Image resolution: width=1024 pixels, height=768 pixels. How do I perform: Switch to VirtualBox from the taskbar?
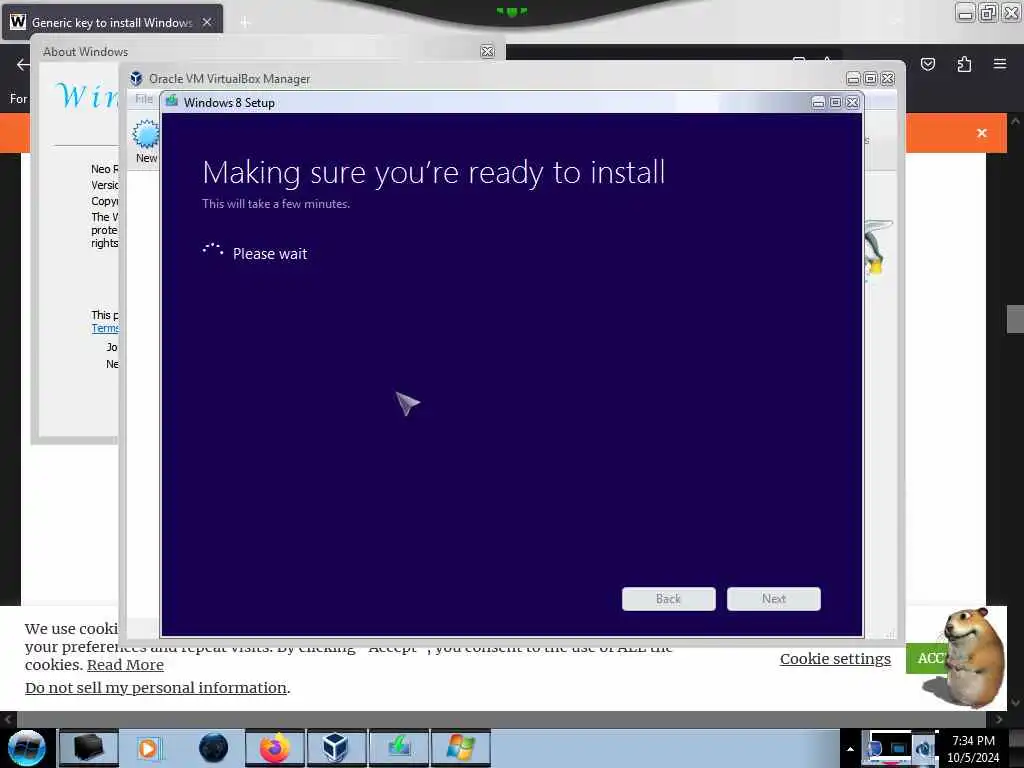point(336,748)
